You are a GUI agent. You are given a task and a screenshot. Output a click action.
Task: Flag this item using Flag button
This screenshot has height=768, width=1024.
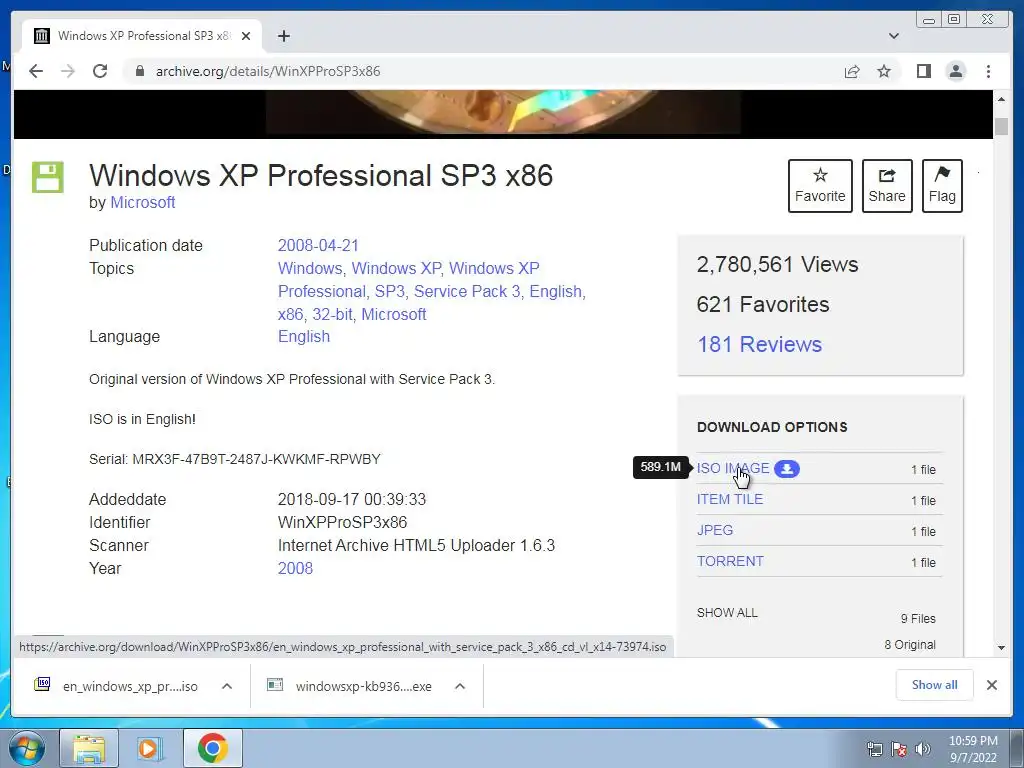pyautogui.click(x=942, y=186)
